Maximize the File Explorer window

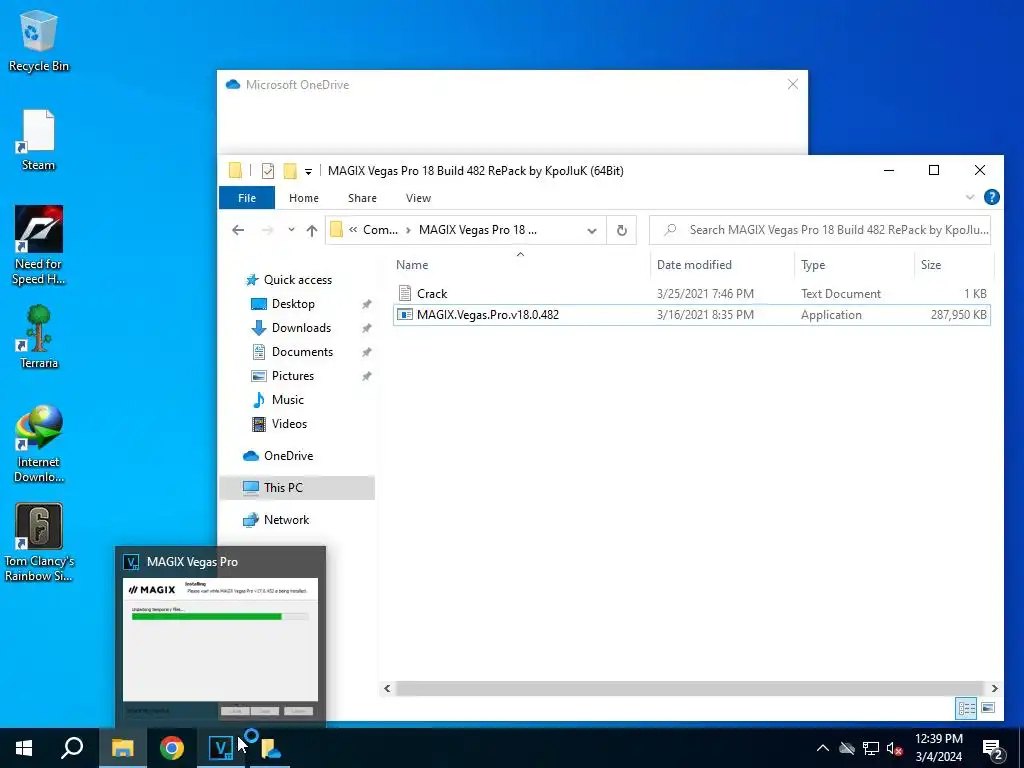point(934,170)
